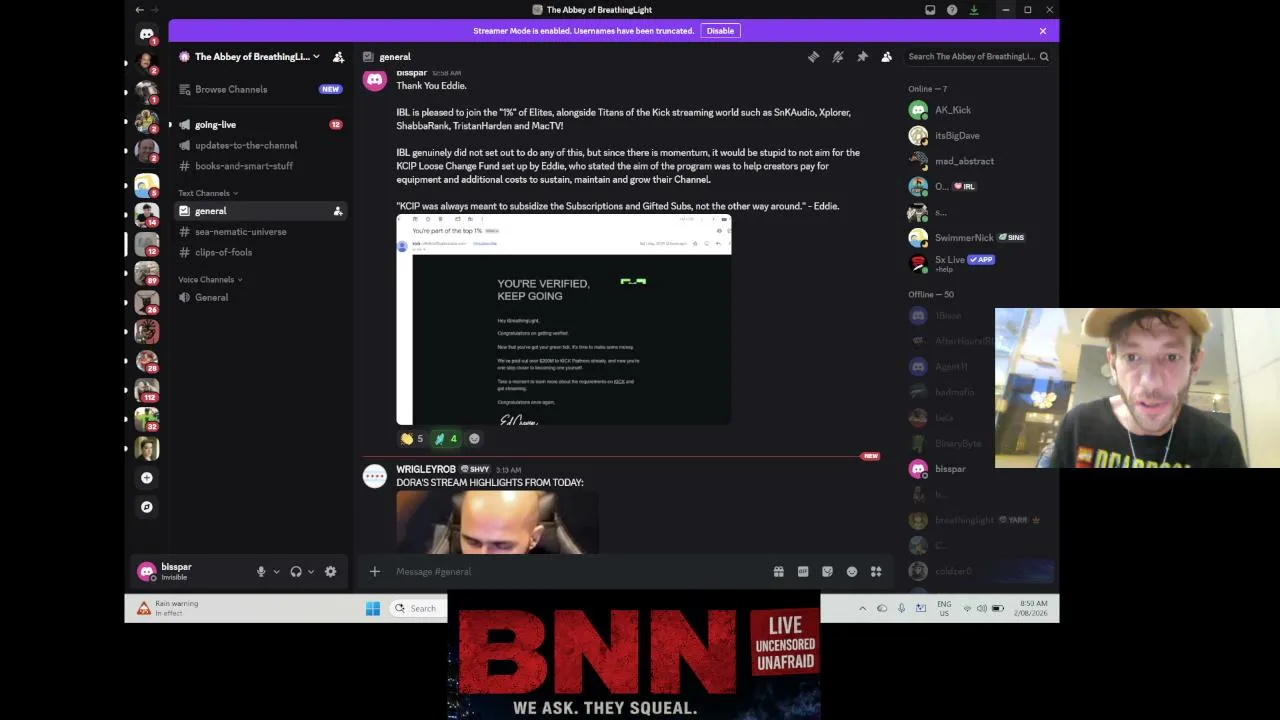Open the Rain warning weather widget
The height and width of the screenshot is (720, 1280).
click(168, 608)
